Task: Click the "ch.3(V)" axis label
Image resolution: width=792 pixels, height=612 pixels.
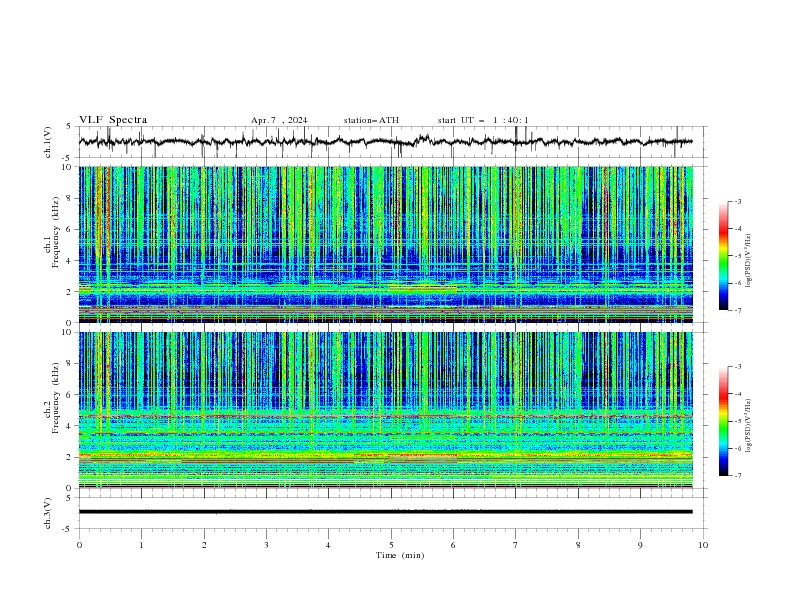Action: [48, 513]
